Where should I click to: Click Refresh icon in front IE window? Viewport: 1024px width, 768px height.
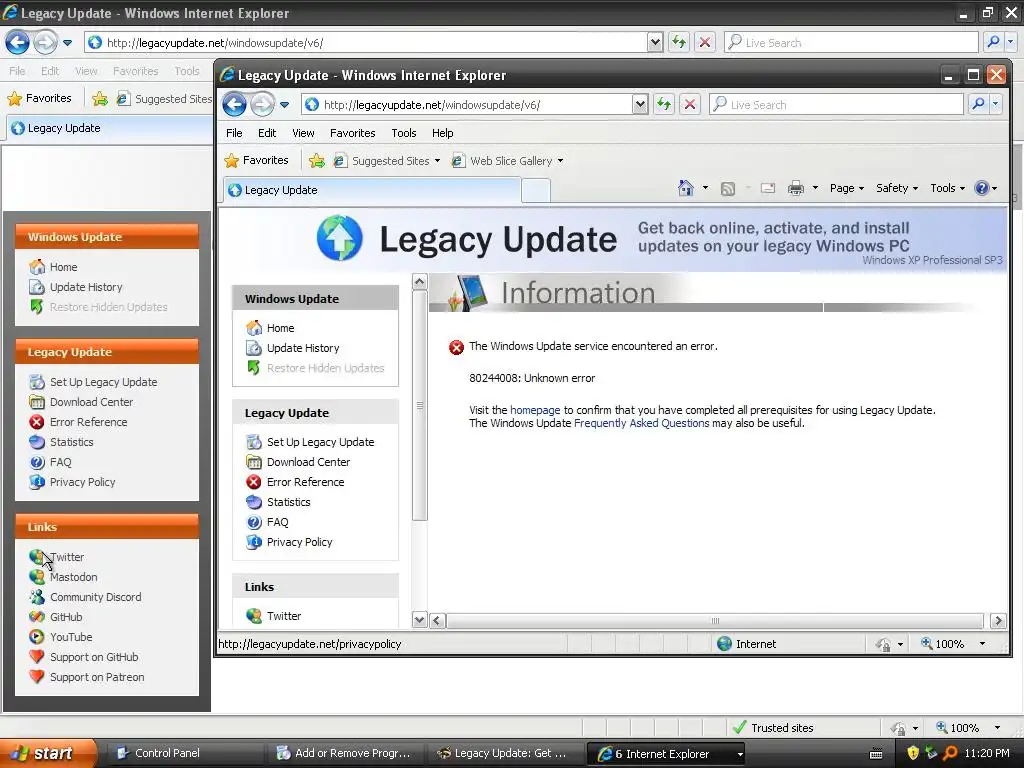click(664, 104)
